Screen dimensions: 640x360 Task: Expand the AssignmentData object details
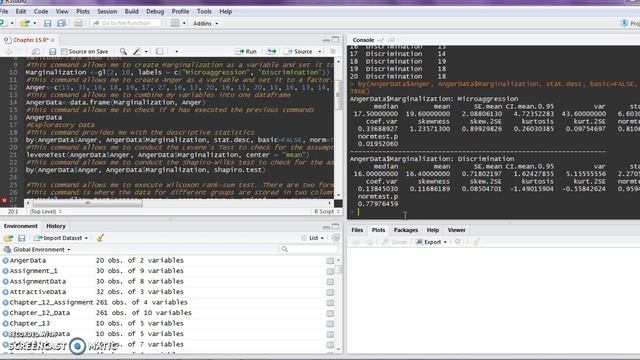point(5,282)
